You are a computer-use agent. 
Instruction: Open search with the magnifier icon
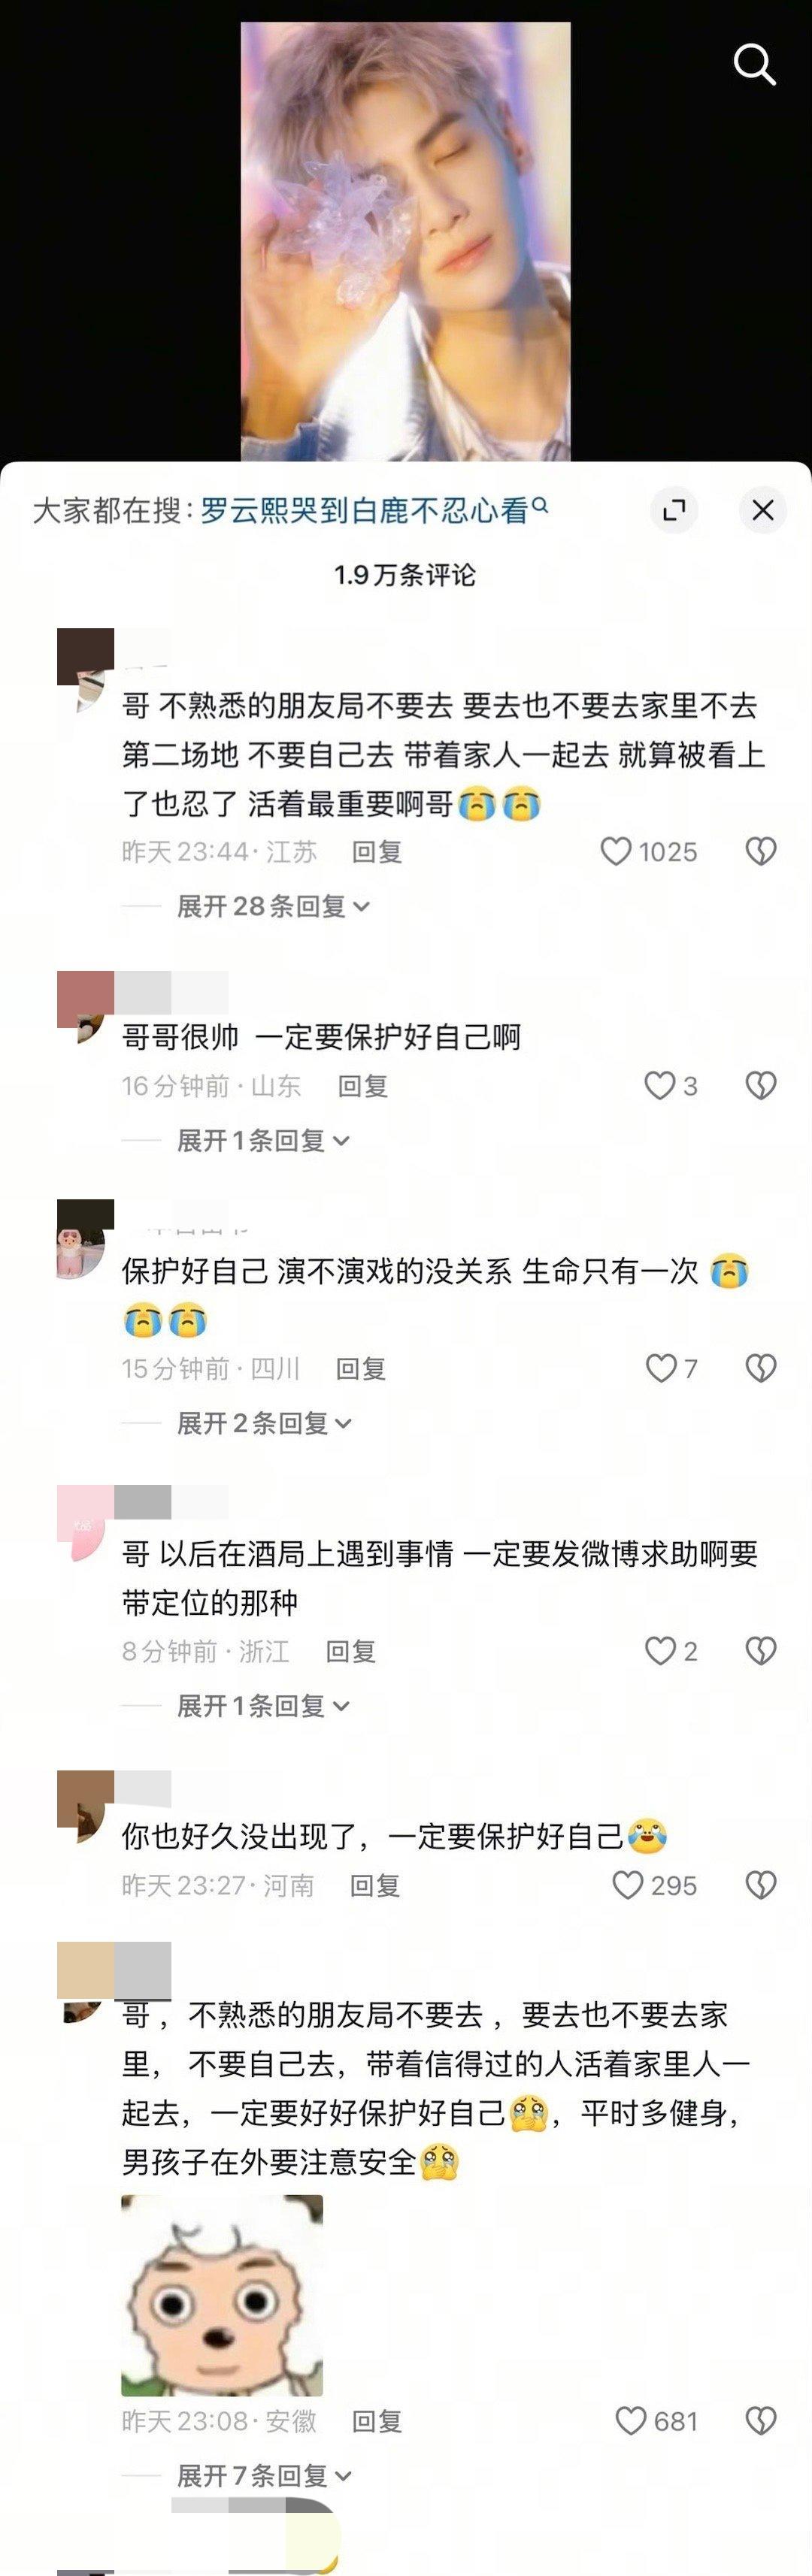[x=754, y=65]
